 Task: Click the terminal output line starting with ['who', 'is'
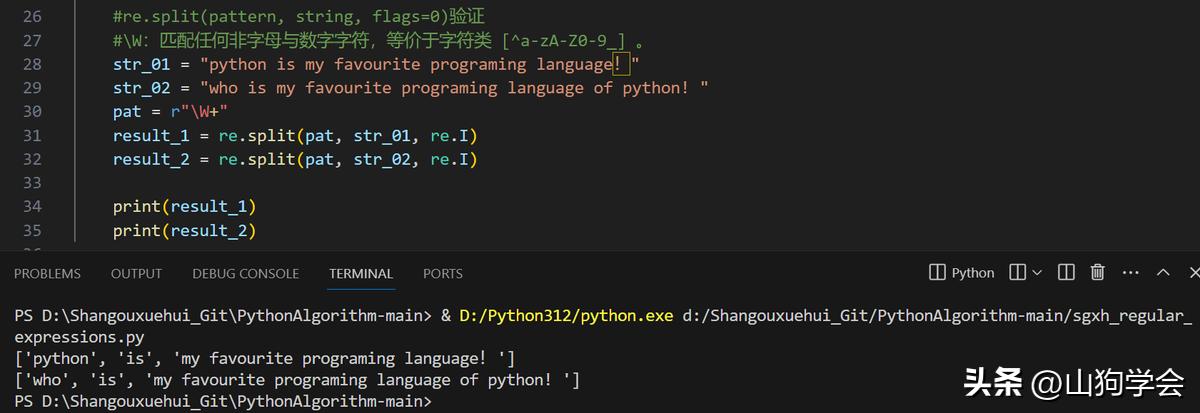[297, 380]
